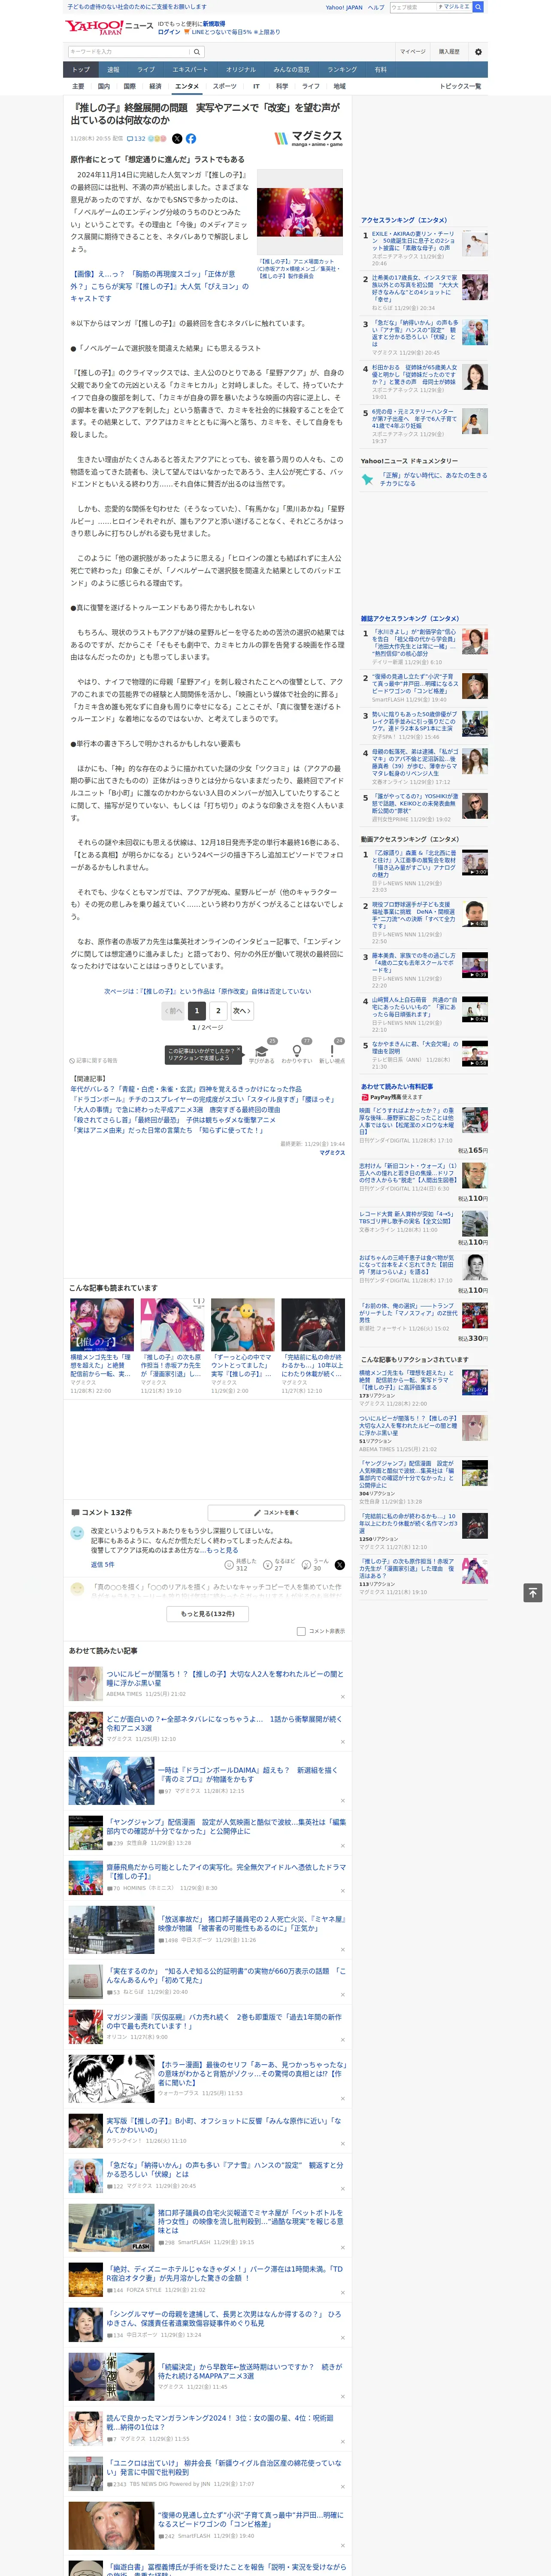Click the 前へ previous page button

coord(173,1011)
